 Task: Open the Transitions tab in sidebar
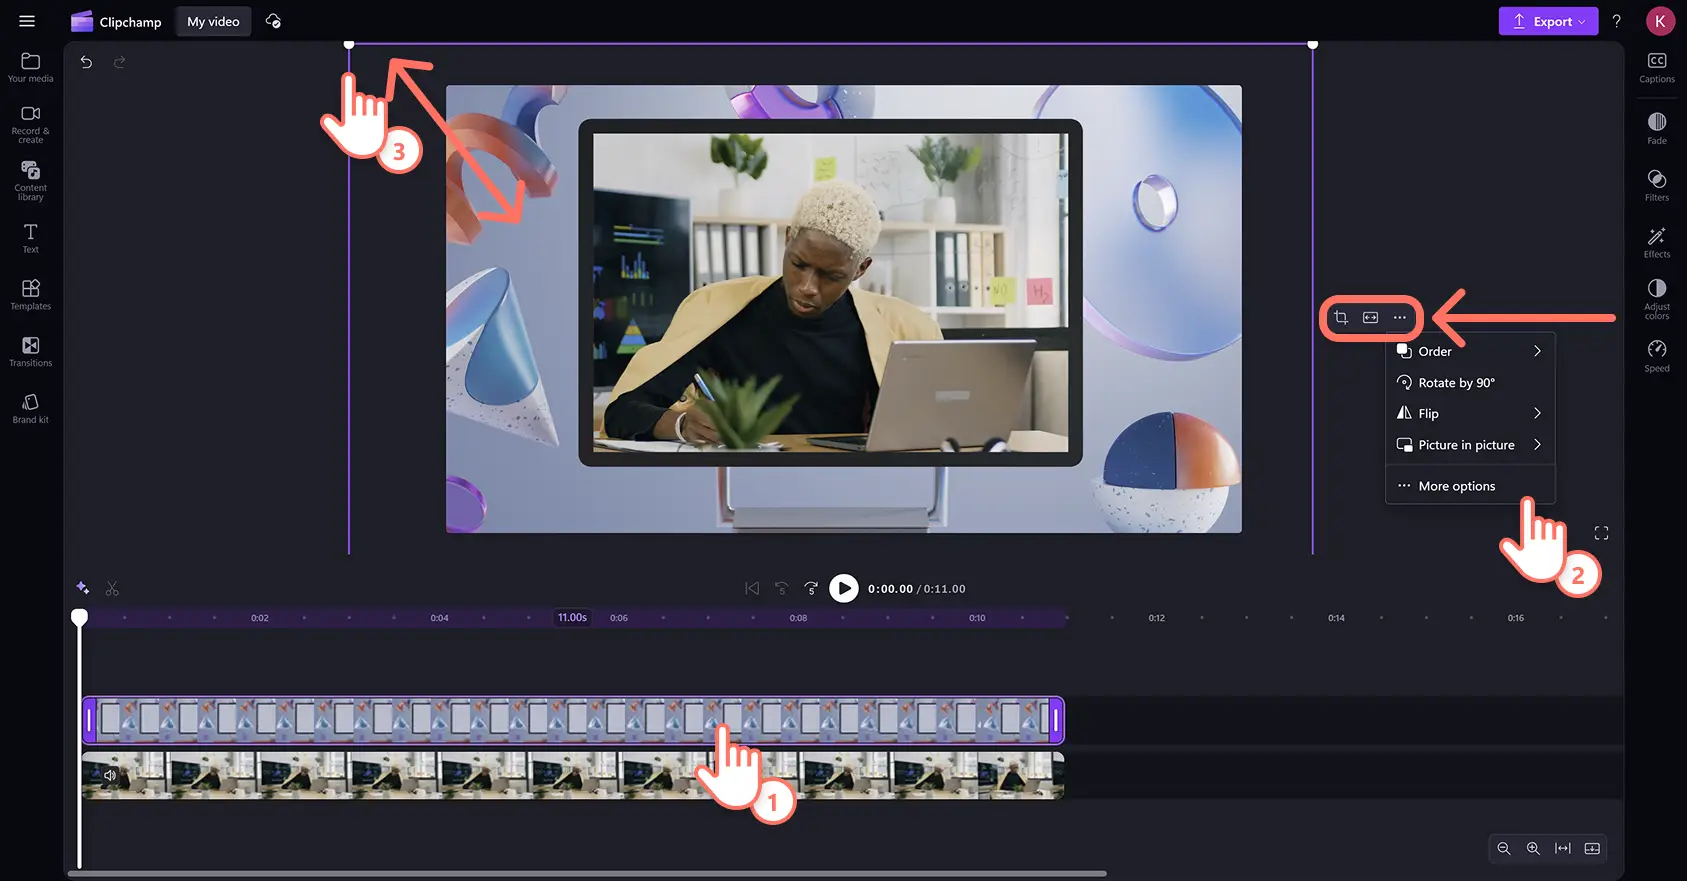coord(30,351)
